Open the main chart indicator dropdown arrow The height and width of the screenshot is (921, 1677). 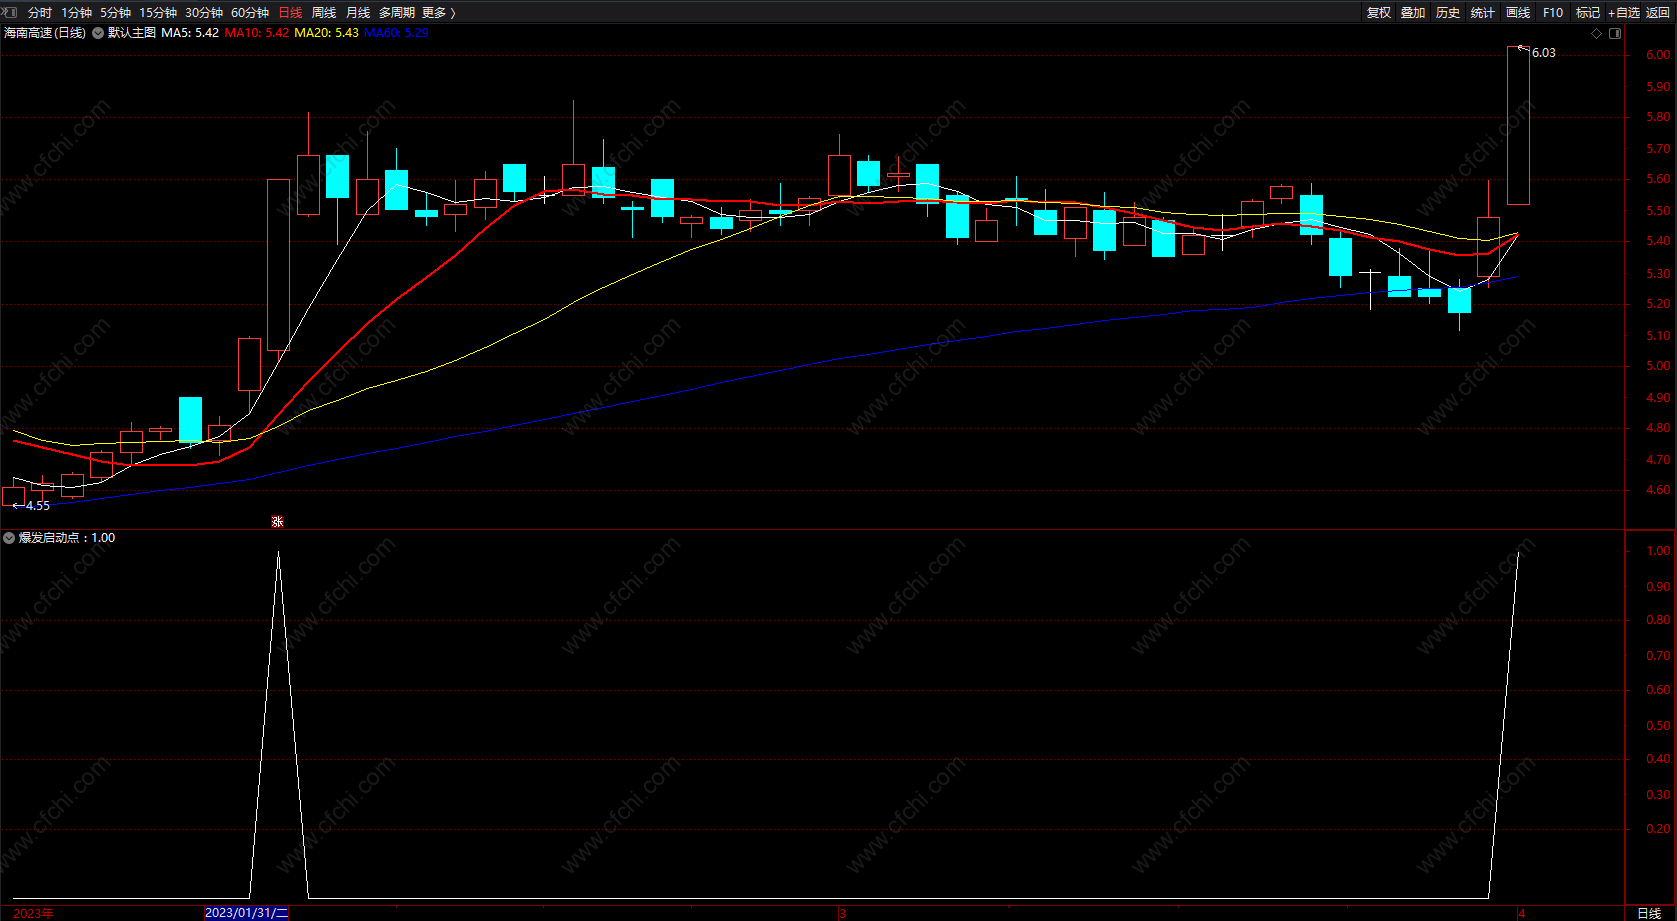98,33
